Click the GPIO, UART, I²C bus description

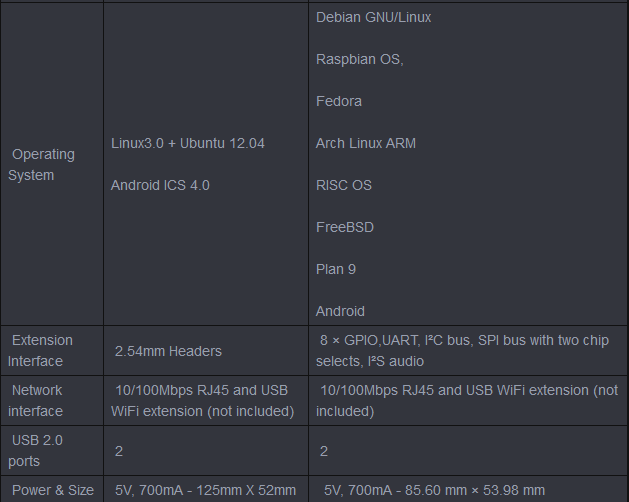tap(463, 351)
